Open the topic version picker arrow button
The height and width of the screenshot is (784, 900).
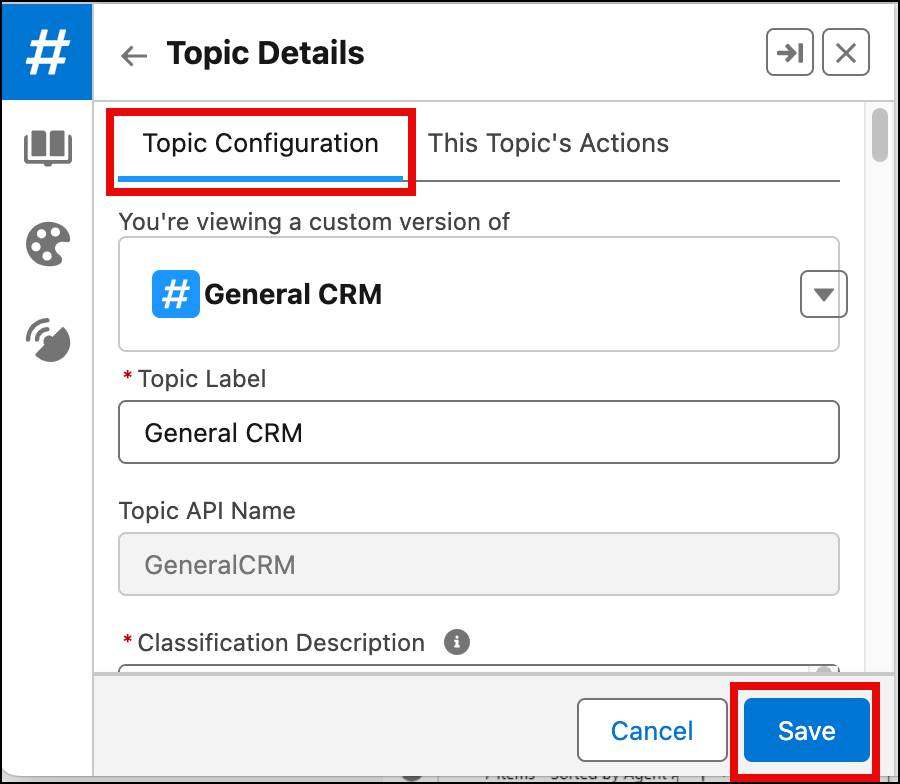822,293
